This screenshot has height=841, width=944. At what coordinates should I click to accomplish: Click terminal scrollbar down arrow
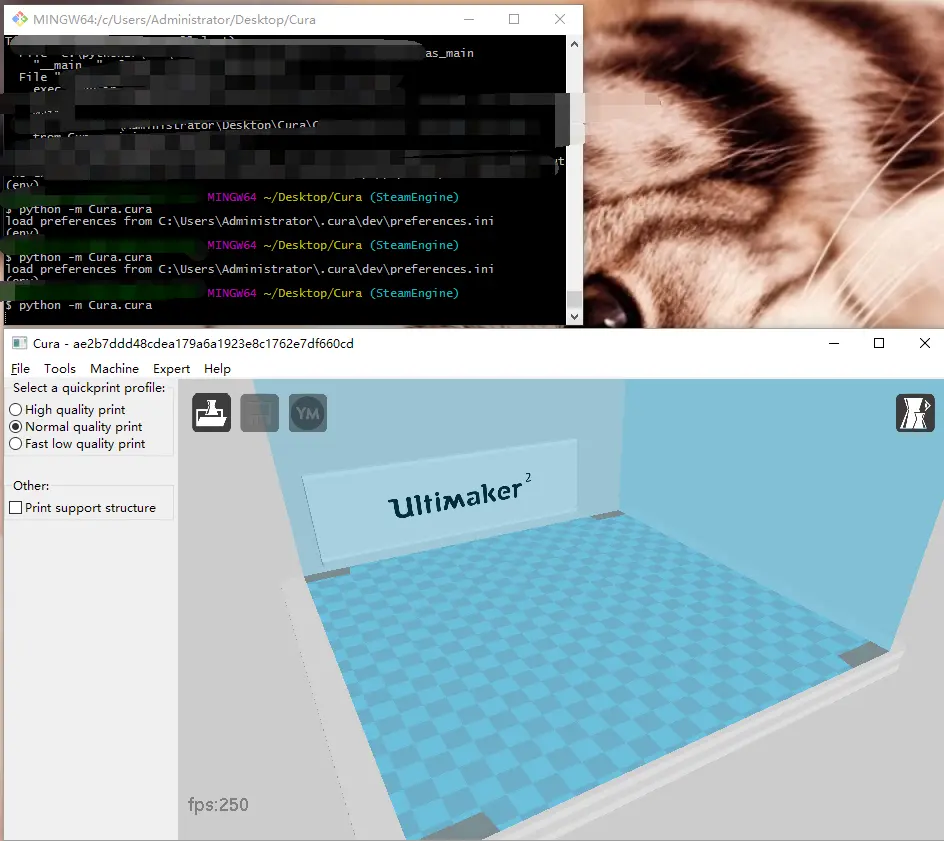574,316
